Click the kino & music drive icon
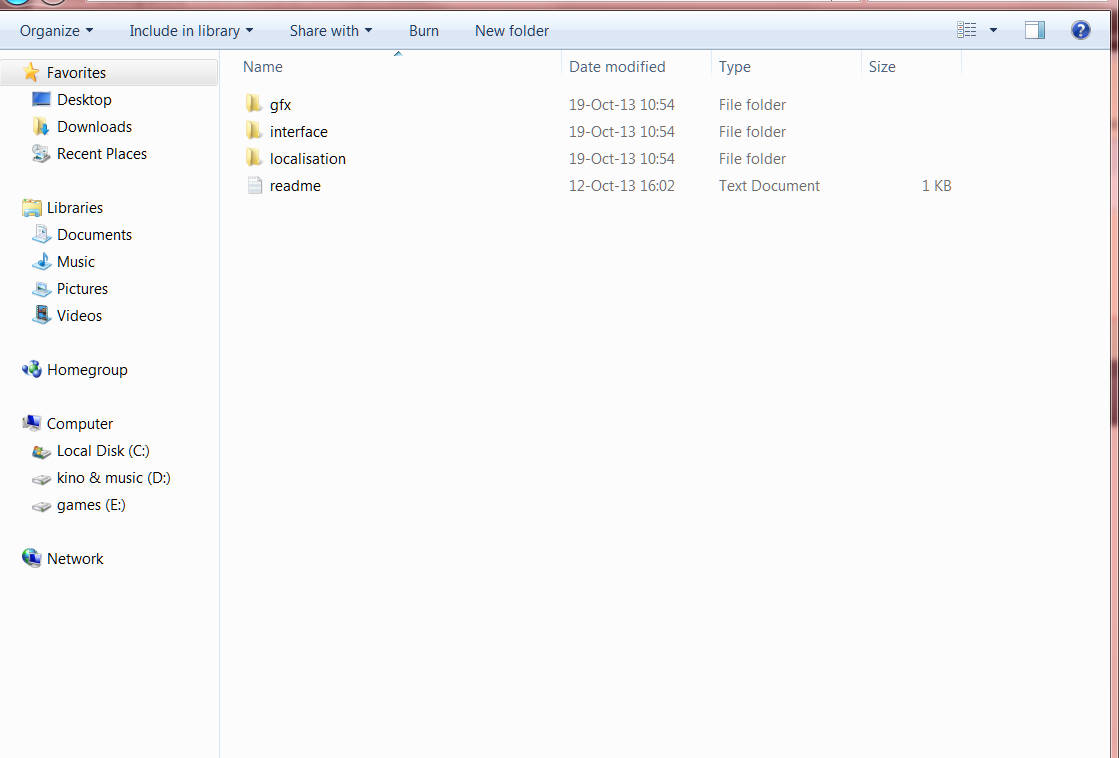The width and height of the screenshot is (1119, 758). 41,480
